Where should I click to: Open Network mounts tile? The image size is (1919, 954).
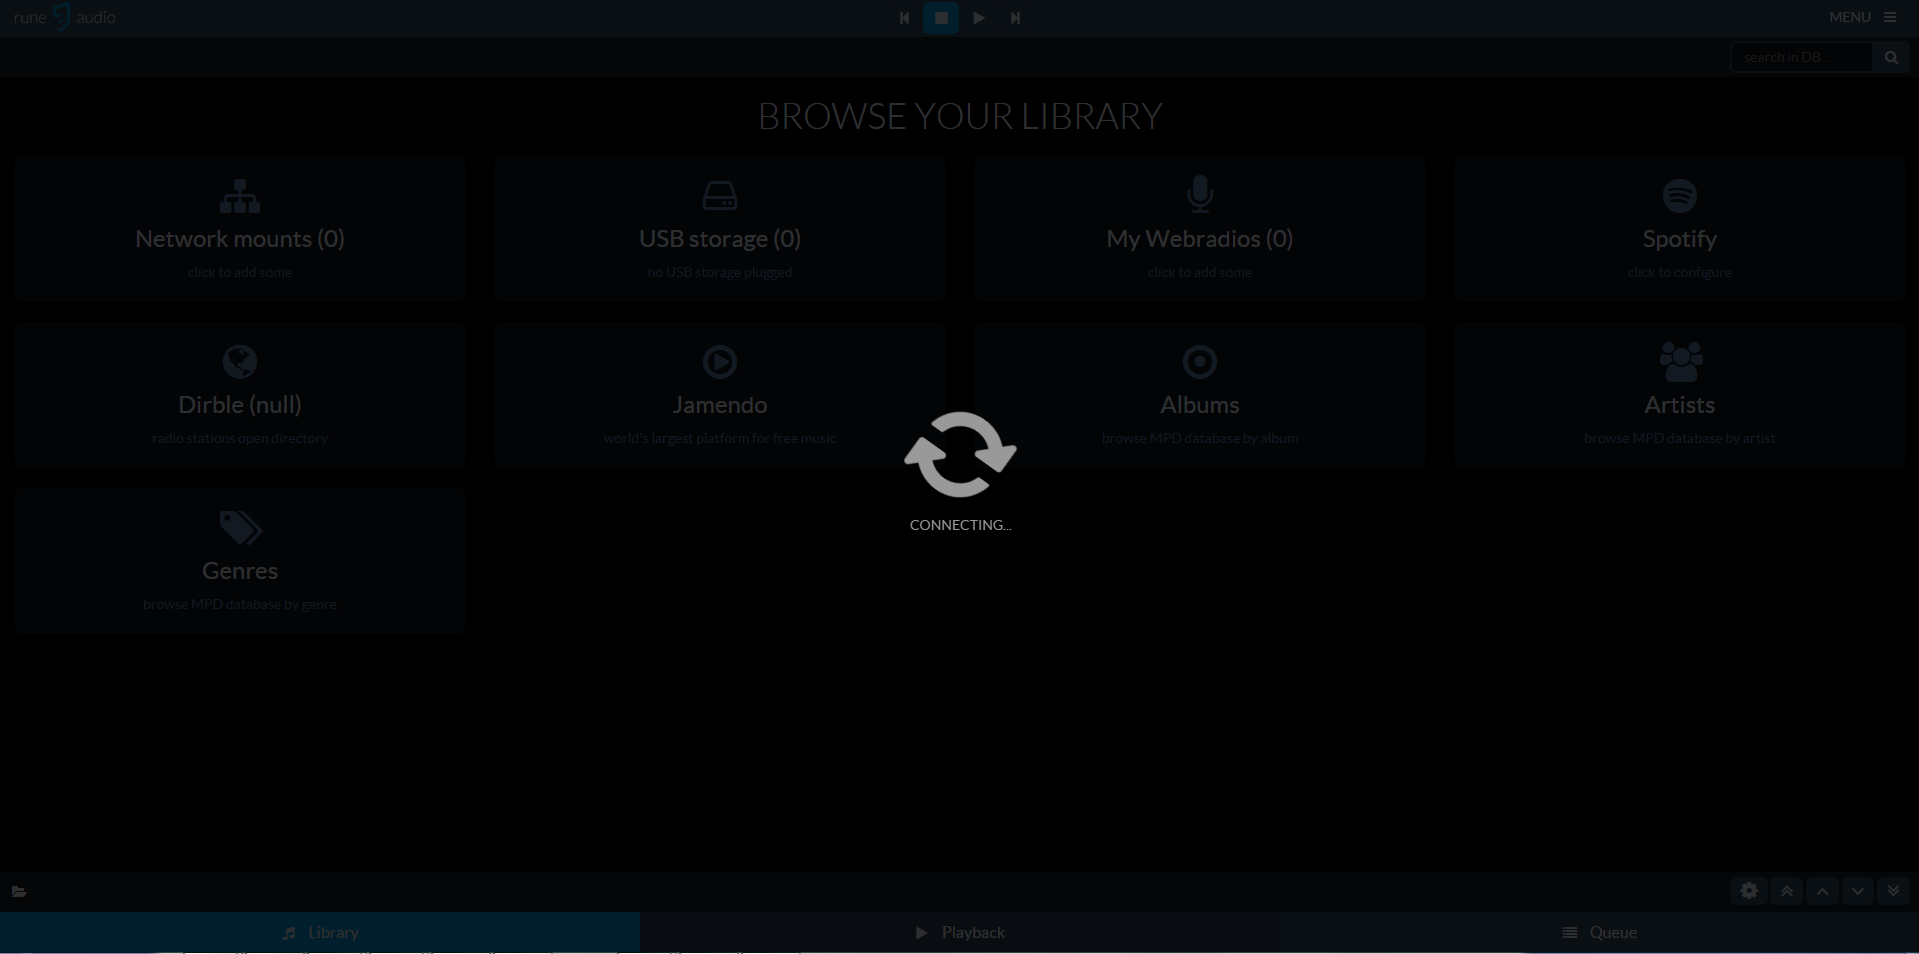click(x=240, y=229)
